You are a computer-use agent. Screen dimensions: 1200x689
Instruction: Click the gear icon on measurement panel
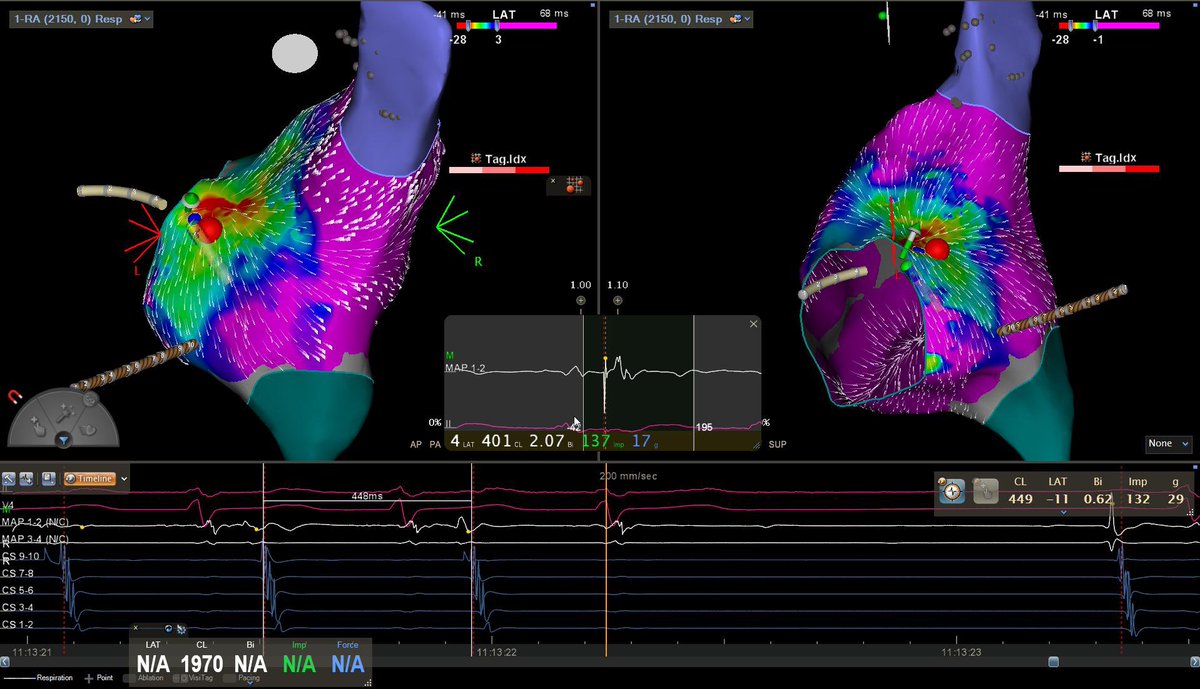[181, 628]
